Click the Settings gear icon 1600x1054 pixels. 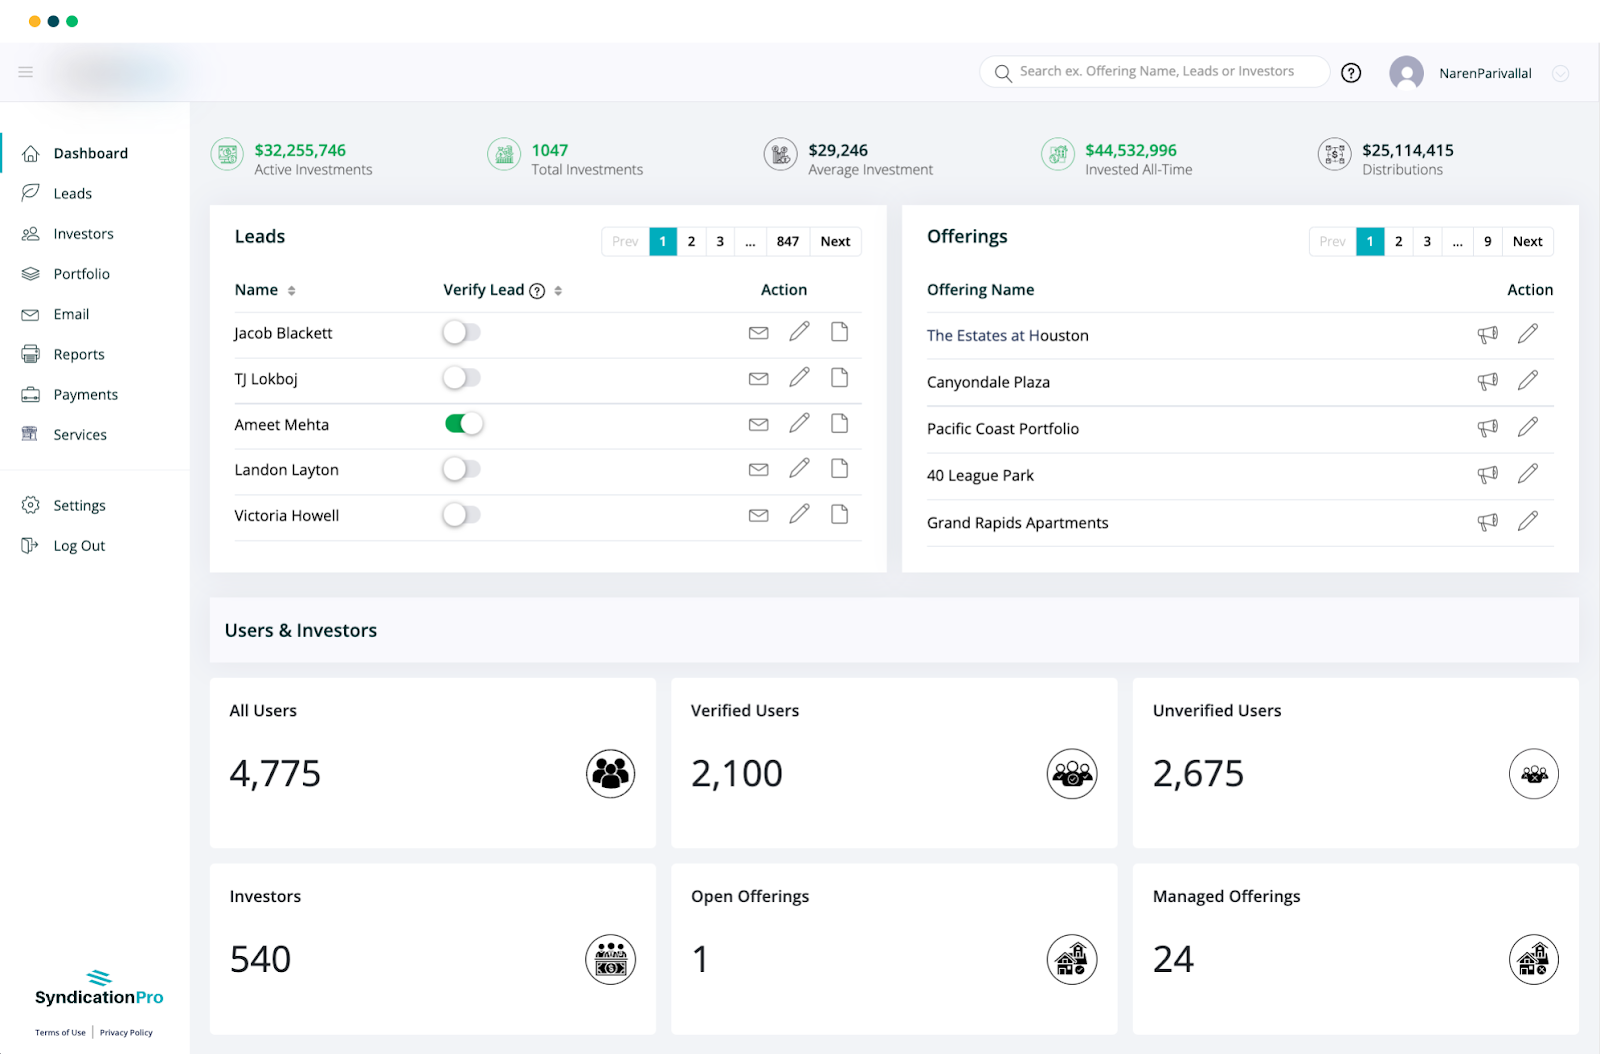pos(31,505)
